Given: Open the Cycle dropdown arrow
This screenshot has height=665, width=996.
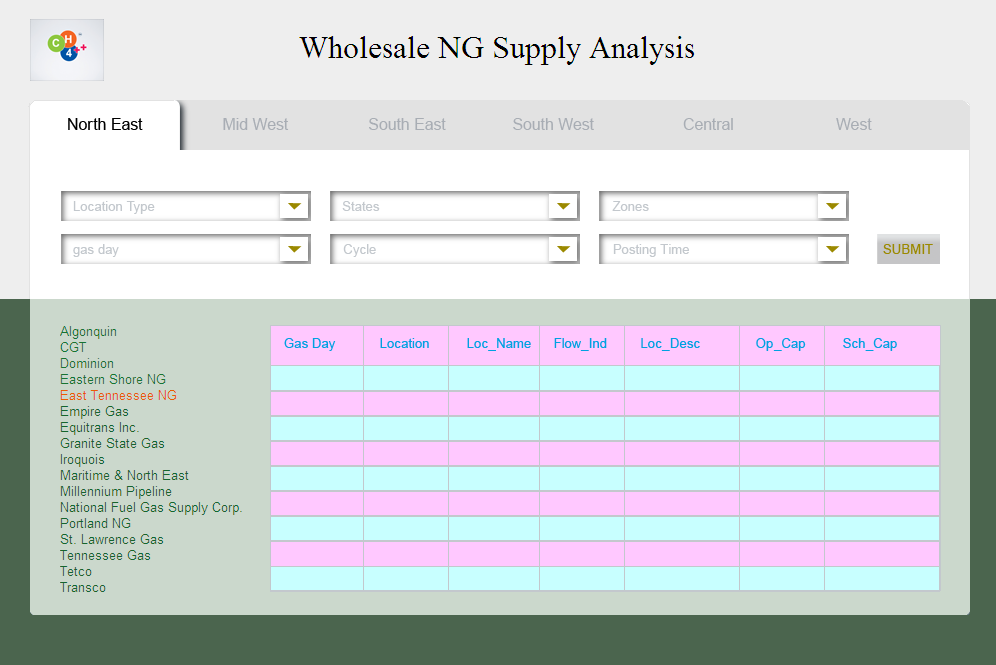Looking at the screenshot, I should point(563,249).
